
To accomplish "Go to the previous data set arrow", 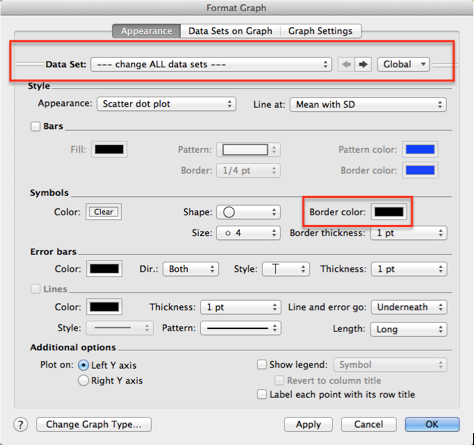I will (346, 64).
